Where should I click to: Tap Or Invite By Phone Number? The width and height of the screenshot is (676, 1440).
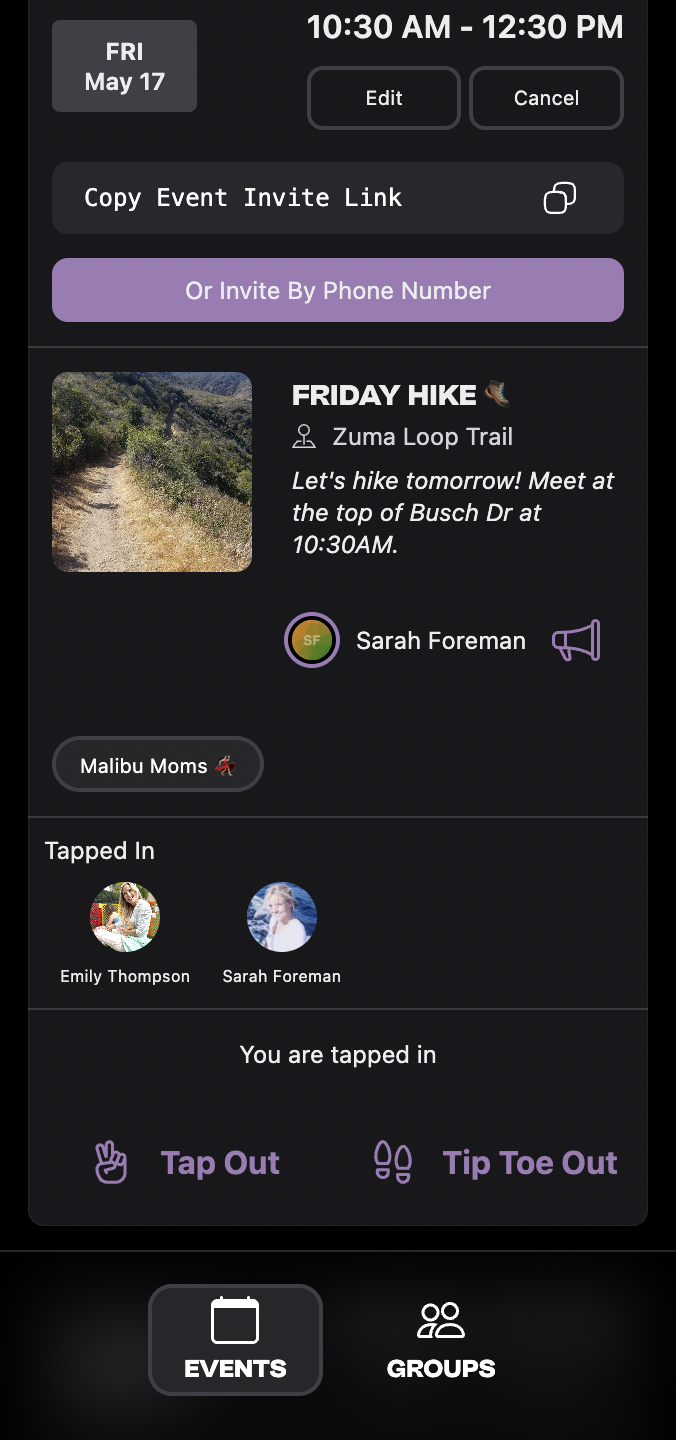(x=338, y=290)
